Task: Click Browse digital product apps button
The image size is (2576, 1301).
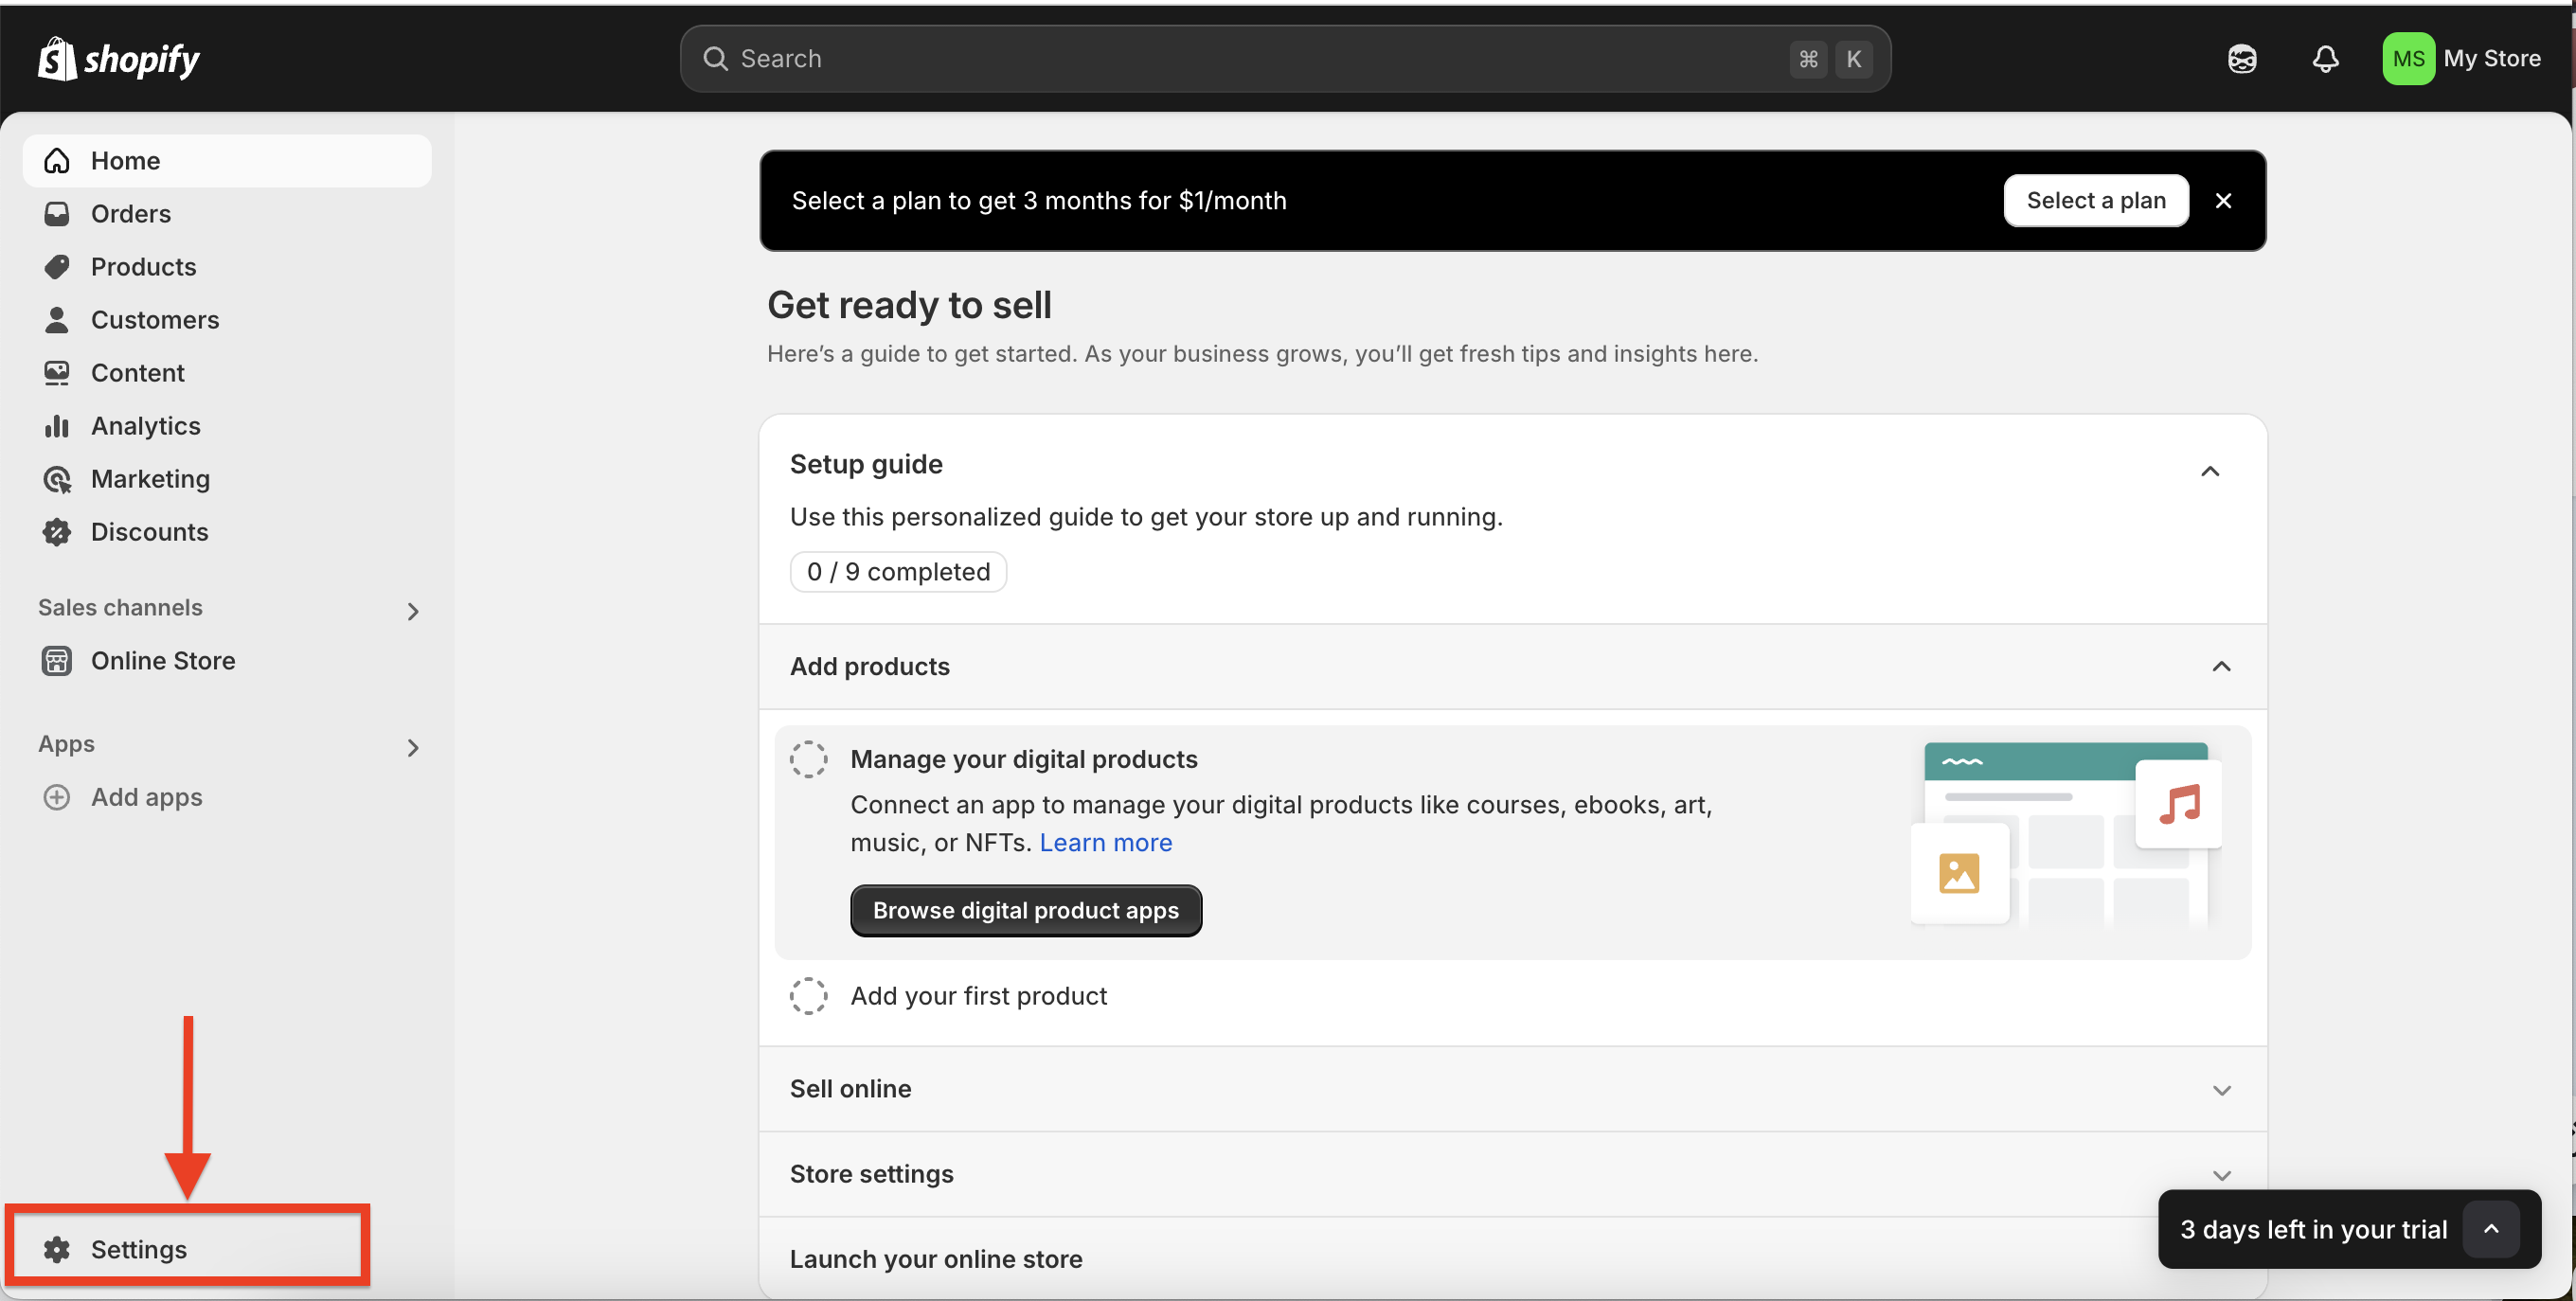Action: point(1025,910)
